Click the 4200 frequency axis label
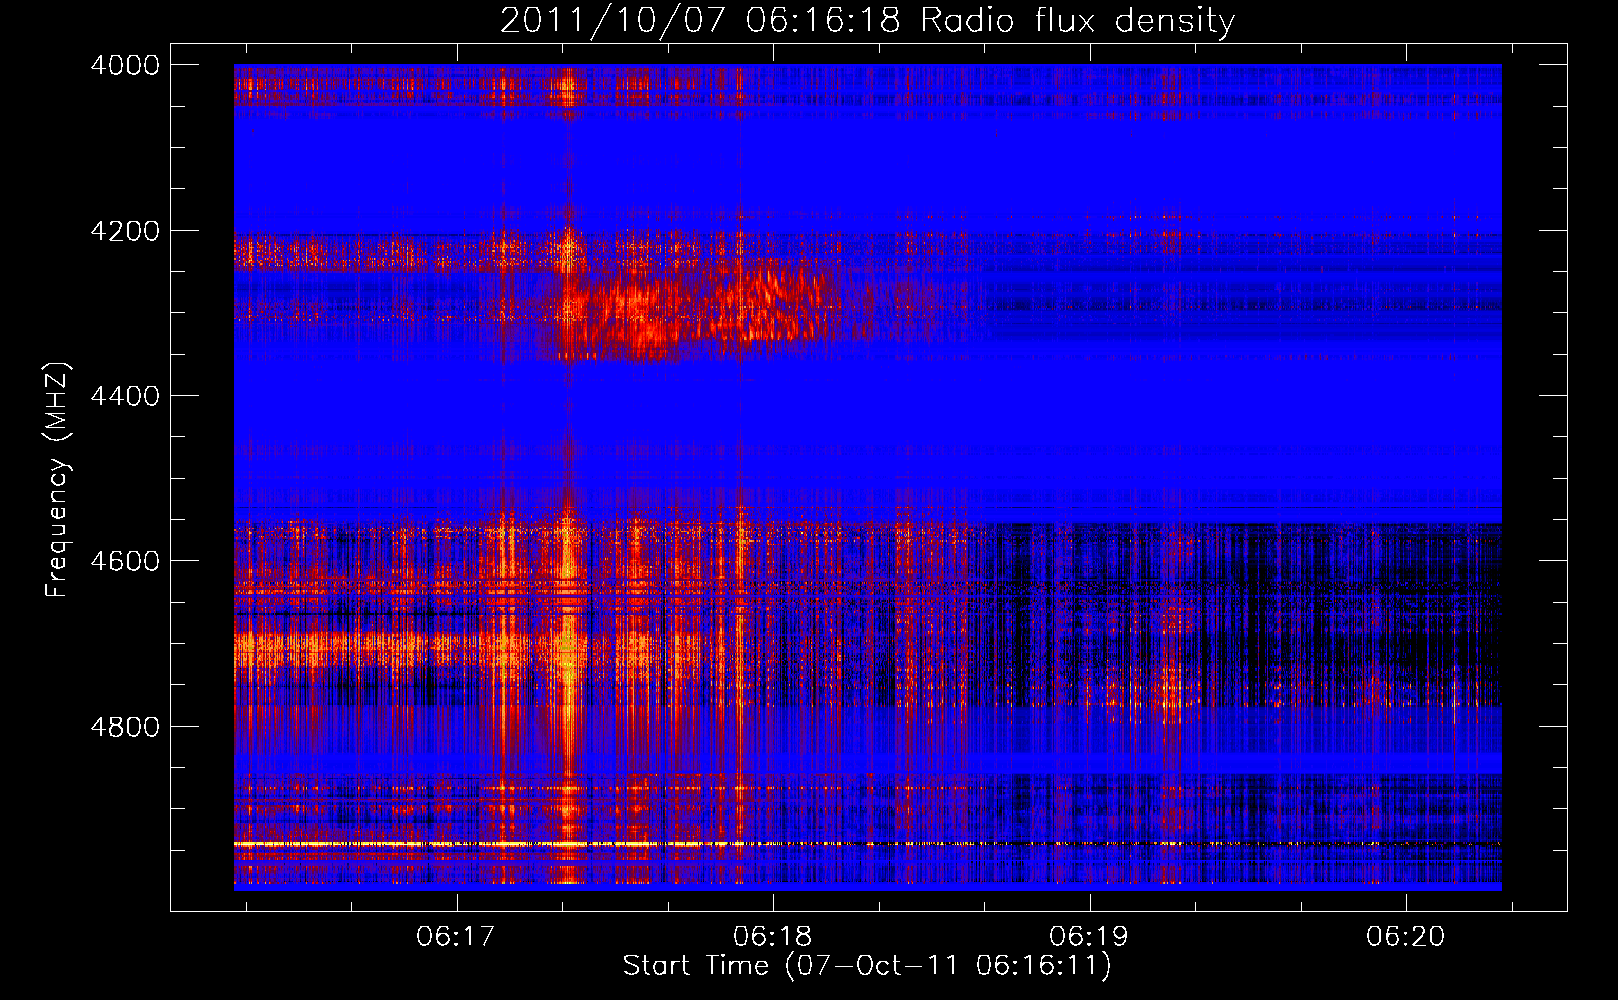 tap(125, 231)
